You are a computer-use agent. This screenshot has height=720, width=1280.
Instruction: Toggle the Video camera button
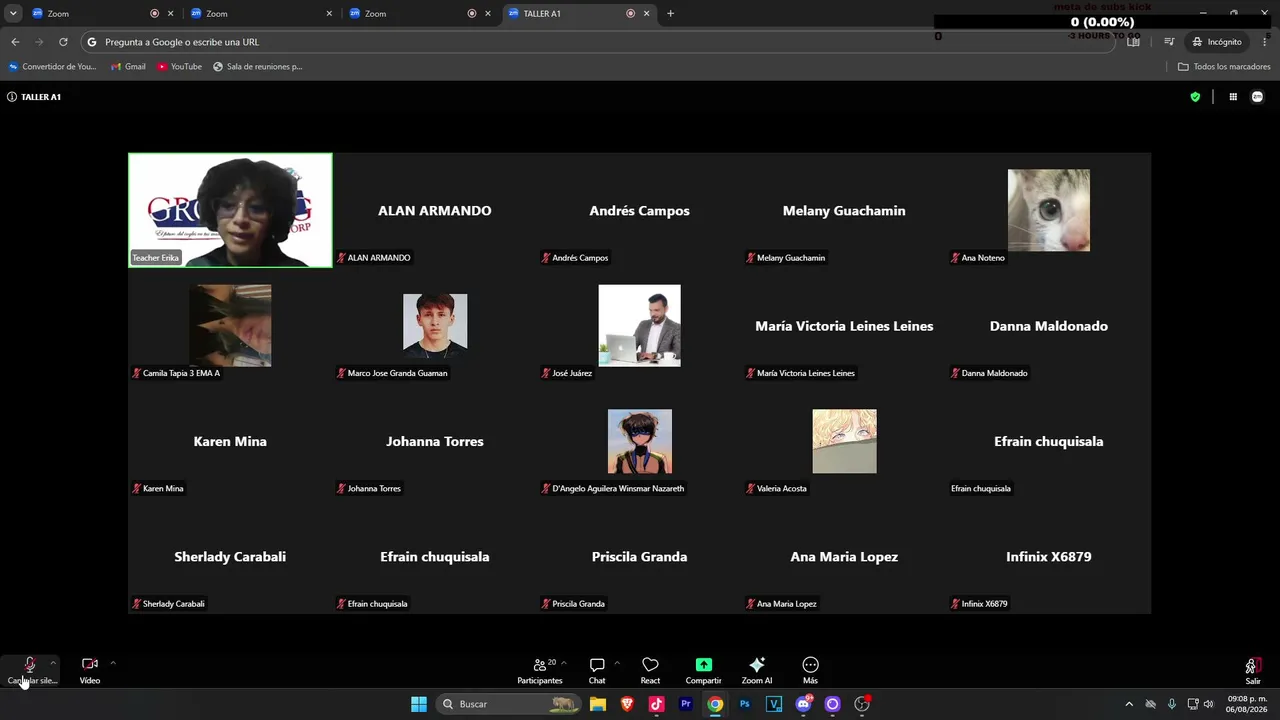tap(90, 669)
